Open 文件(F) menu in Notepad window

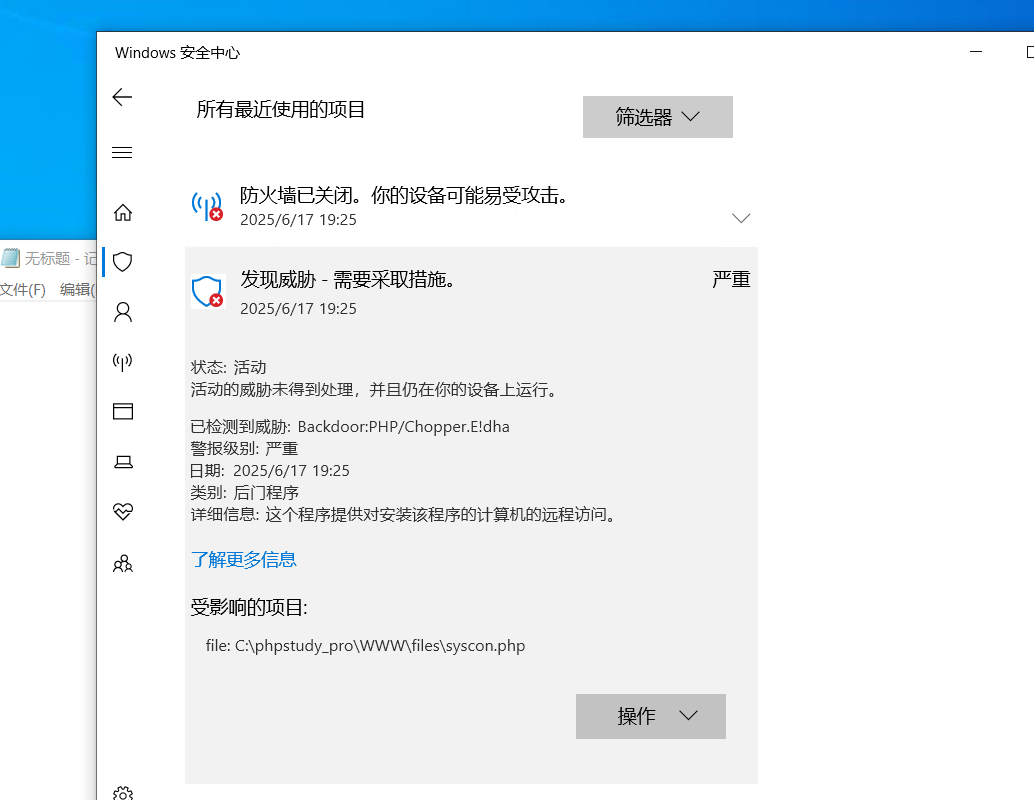(23, 290)
